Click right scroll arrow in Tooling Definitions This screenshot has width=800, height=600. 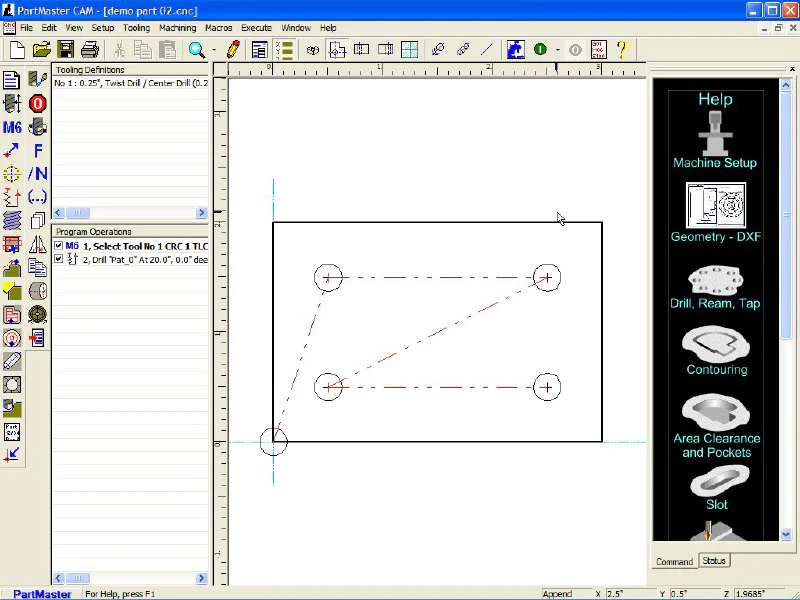202,212
